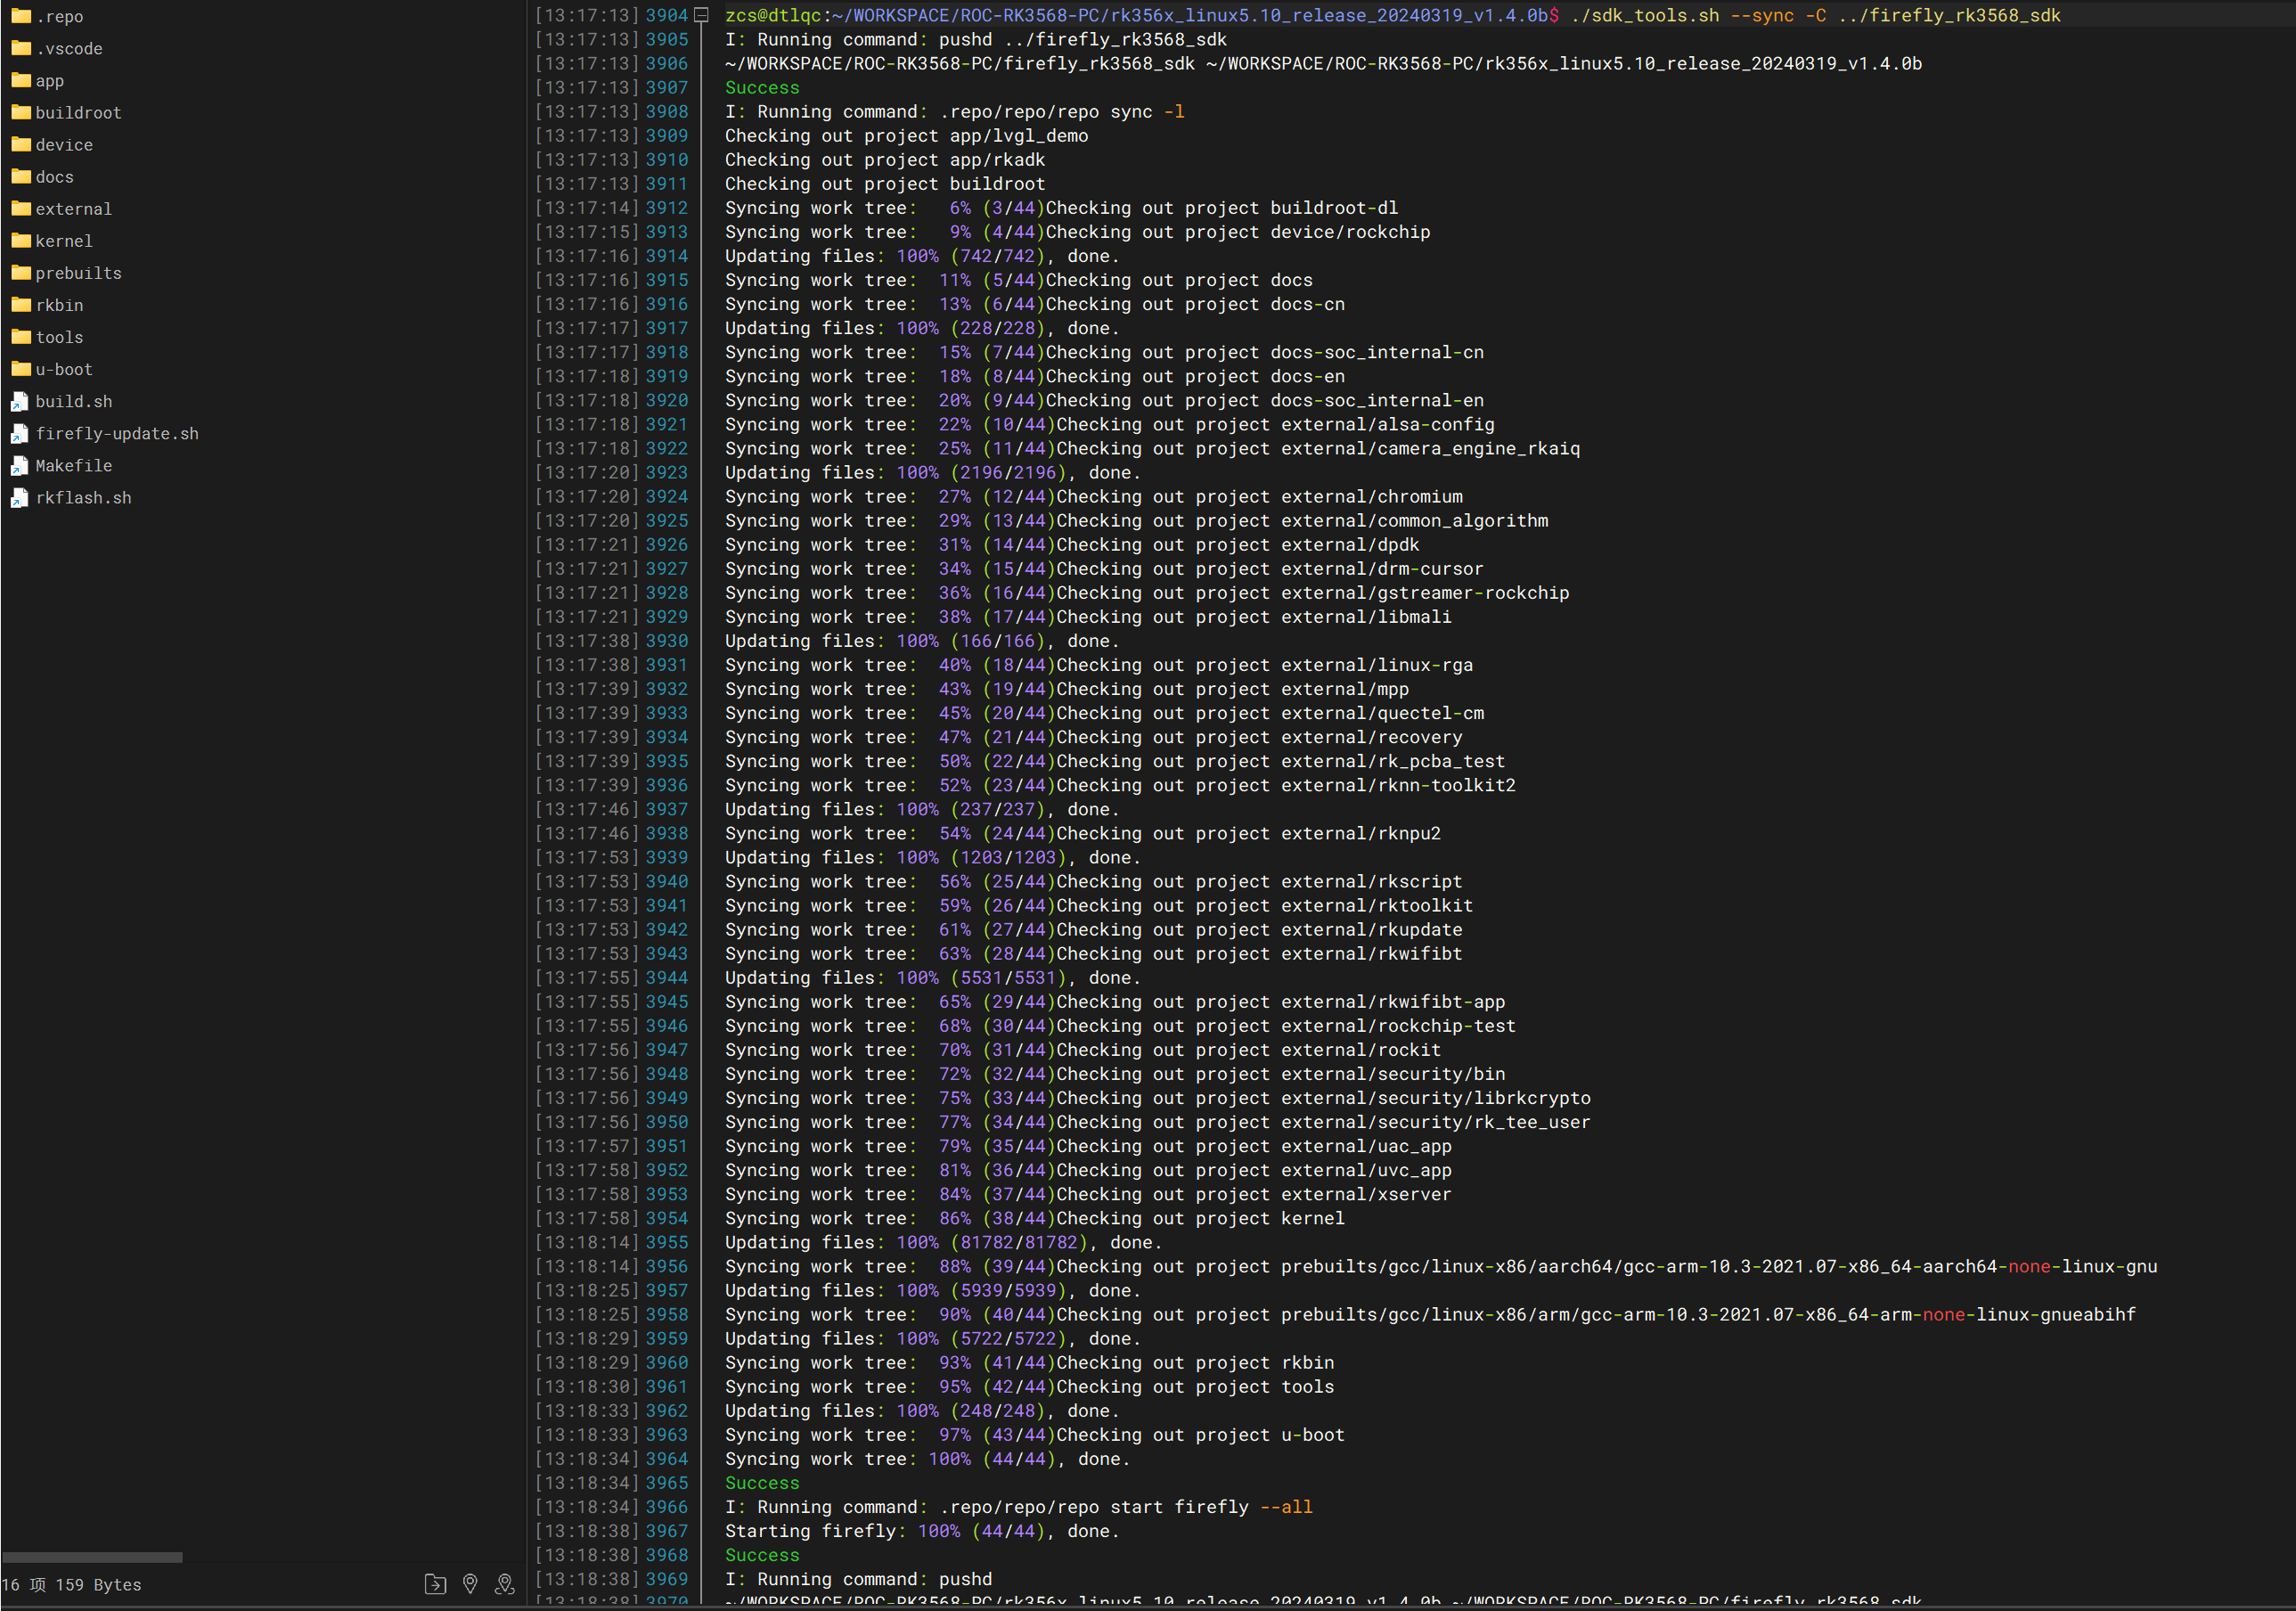Open the kernel folder

click(64, 241)
